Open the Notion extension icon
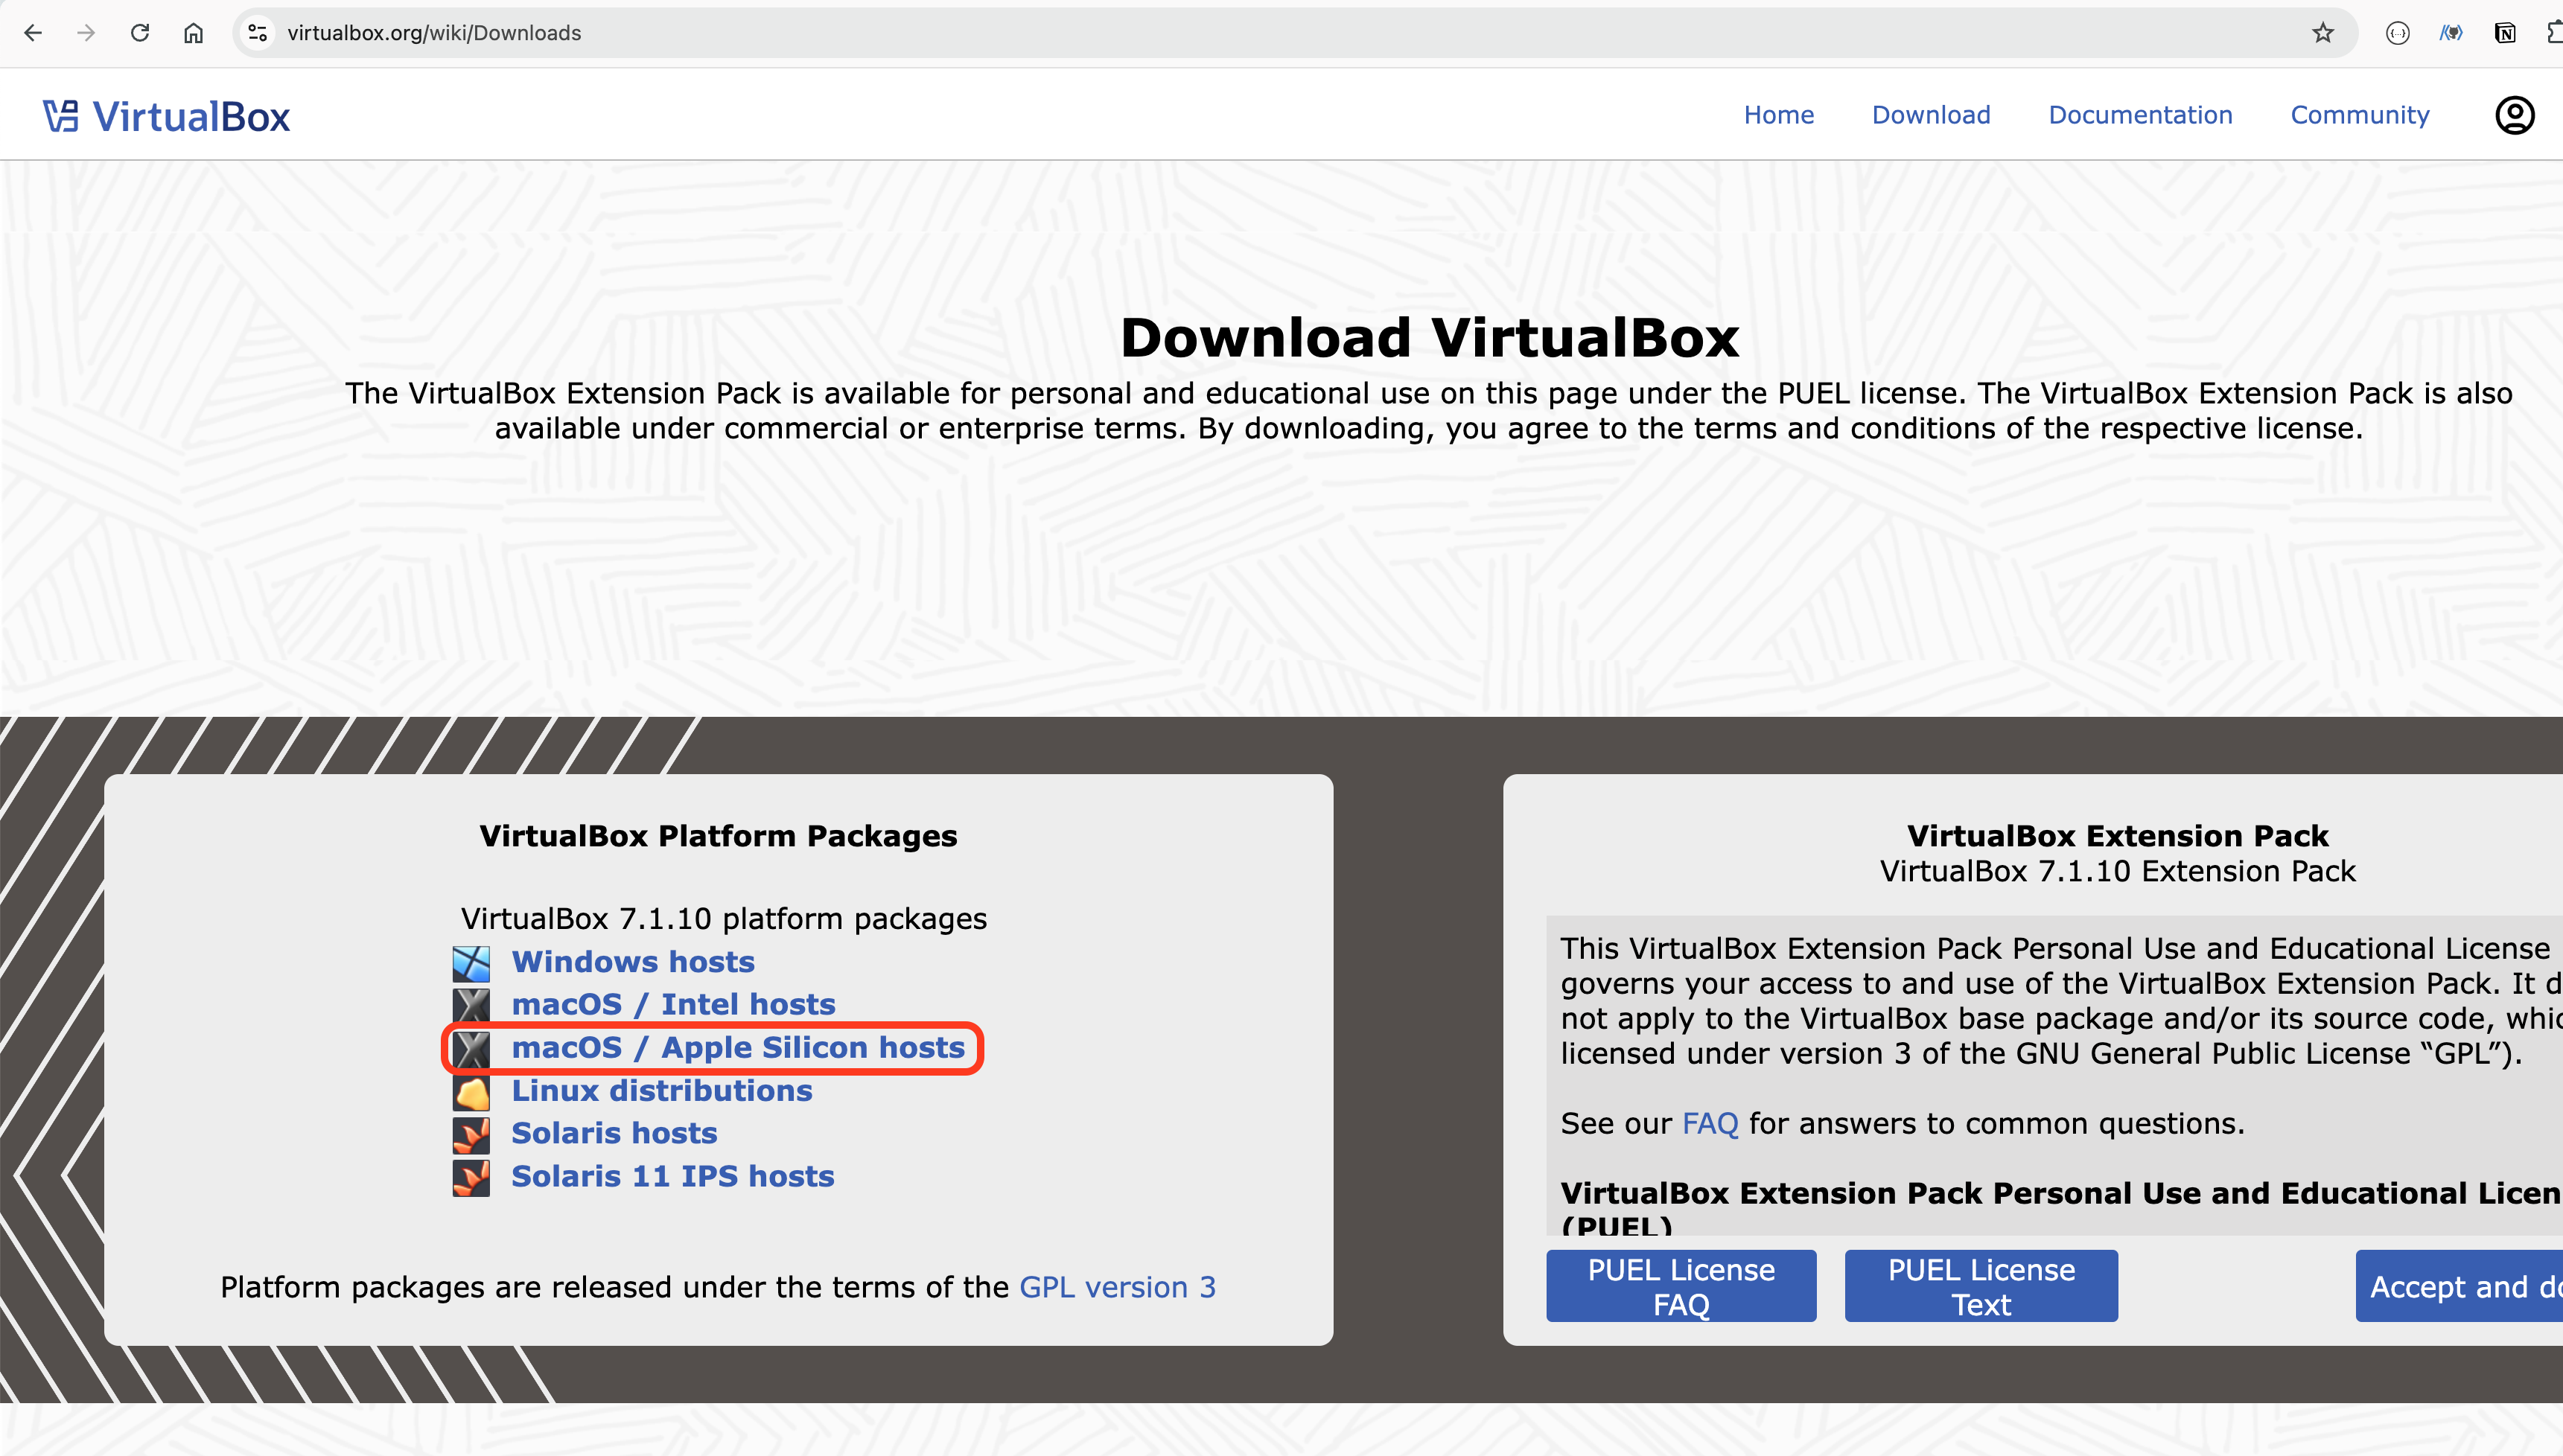 2504,33
